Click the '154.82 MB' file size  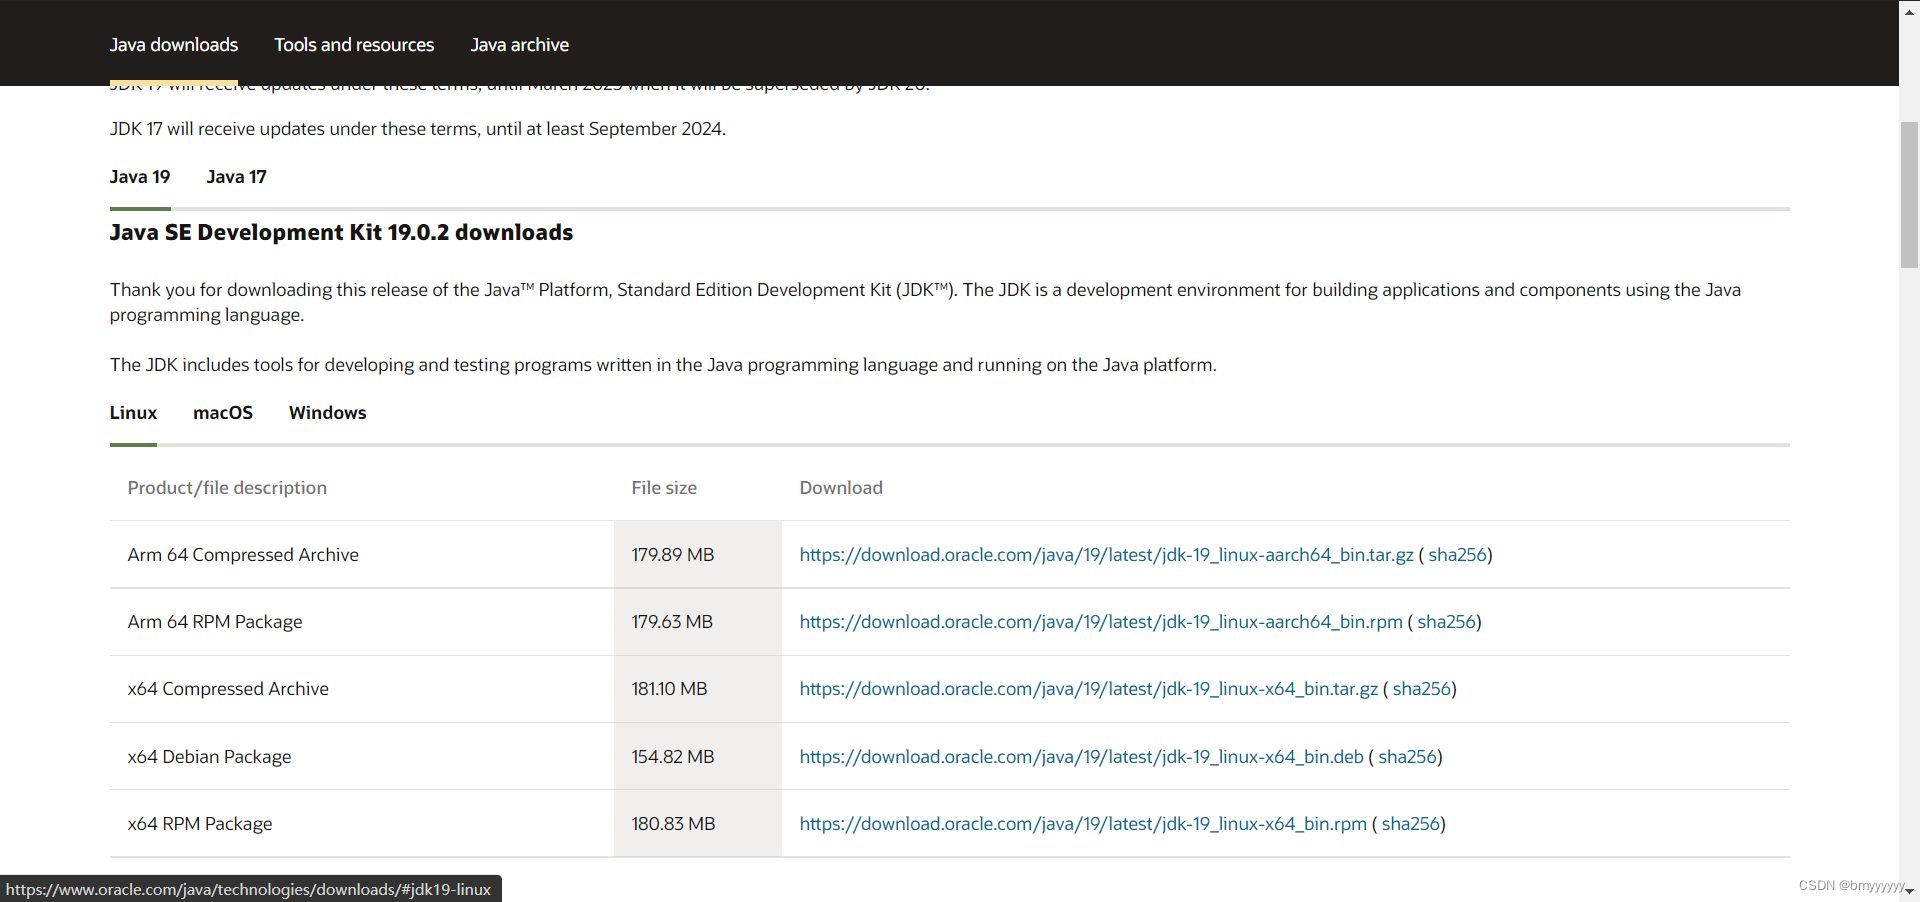pyautogui.click(x=673, y=757)
